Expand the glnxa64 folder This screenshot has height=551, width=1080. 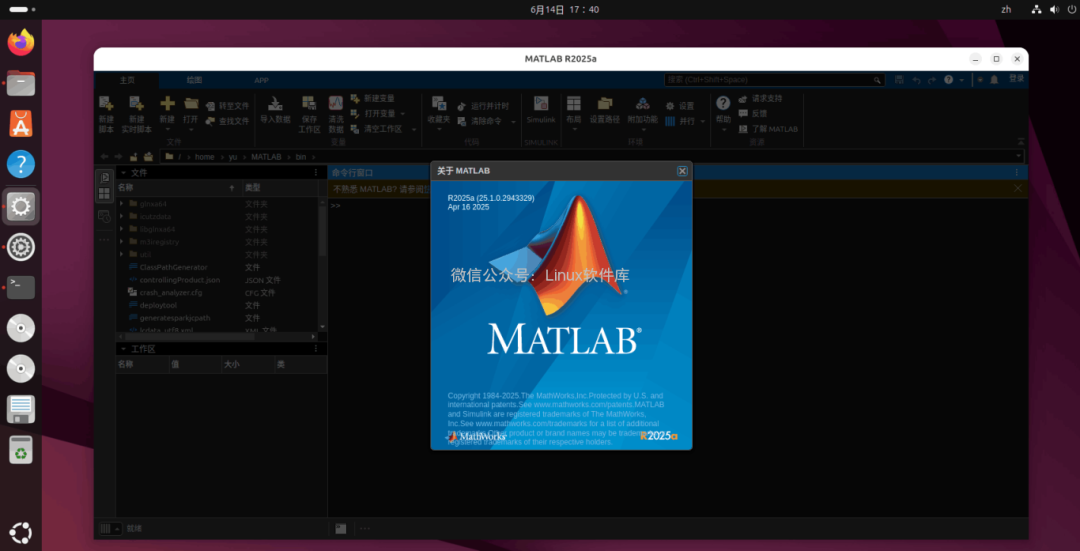[x=122, y=204]
